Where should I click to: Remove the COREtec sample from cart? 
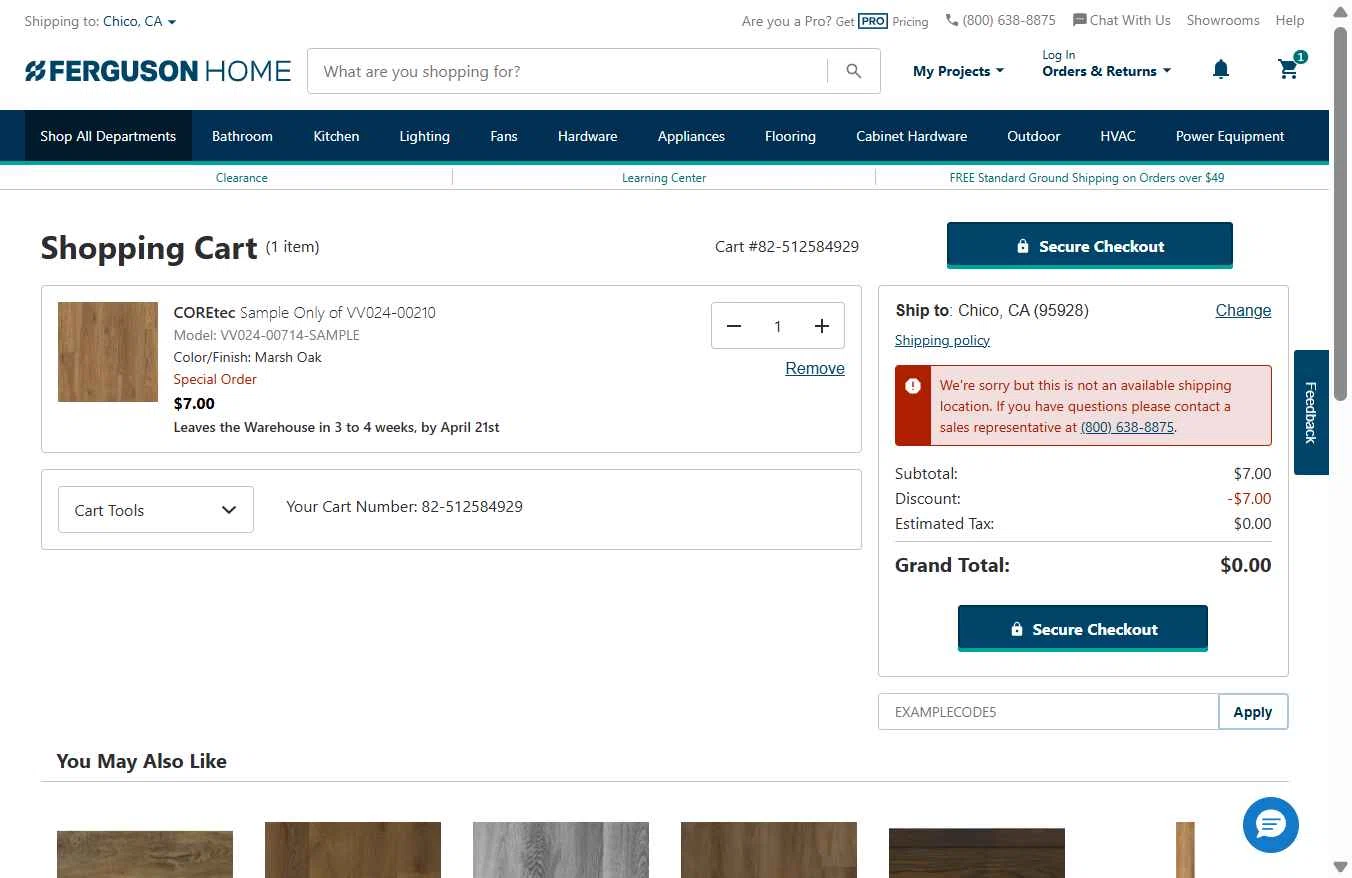click(814, 368)
